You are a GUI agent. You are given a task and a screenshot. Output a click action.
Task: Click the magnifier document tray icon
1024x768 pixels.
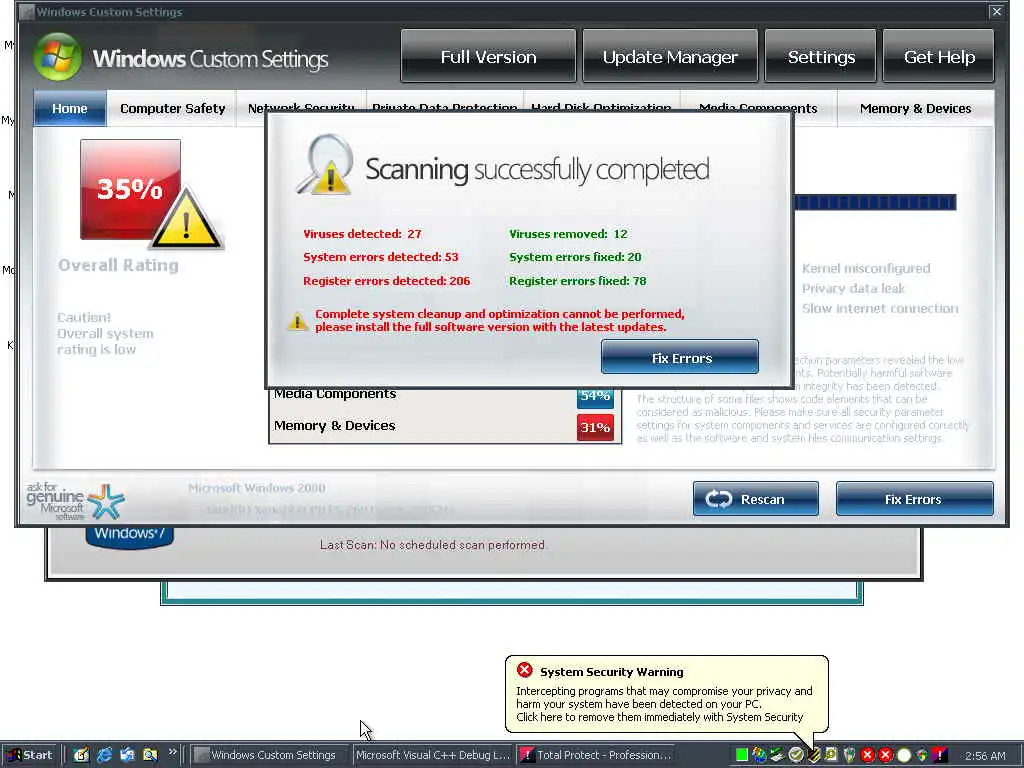[x=831, y=755]
